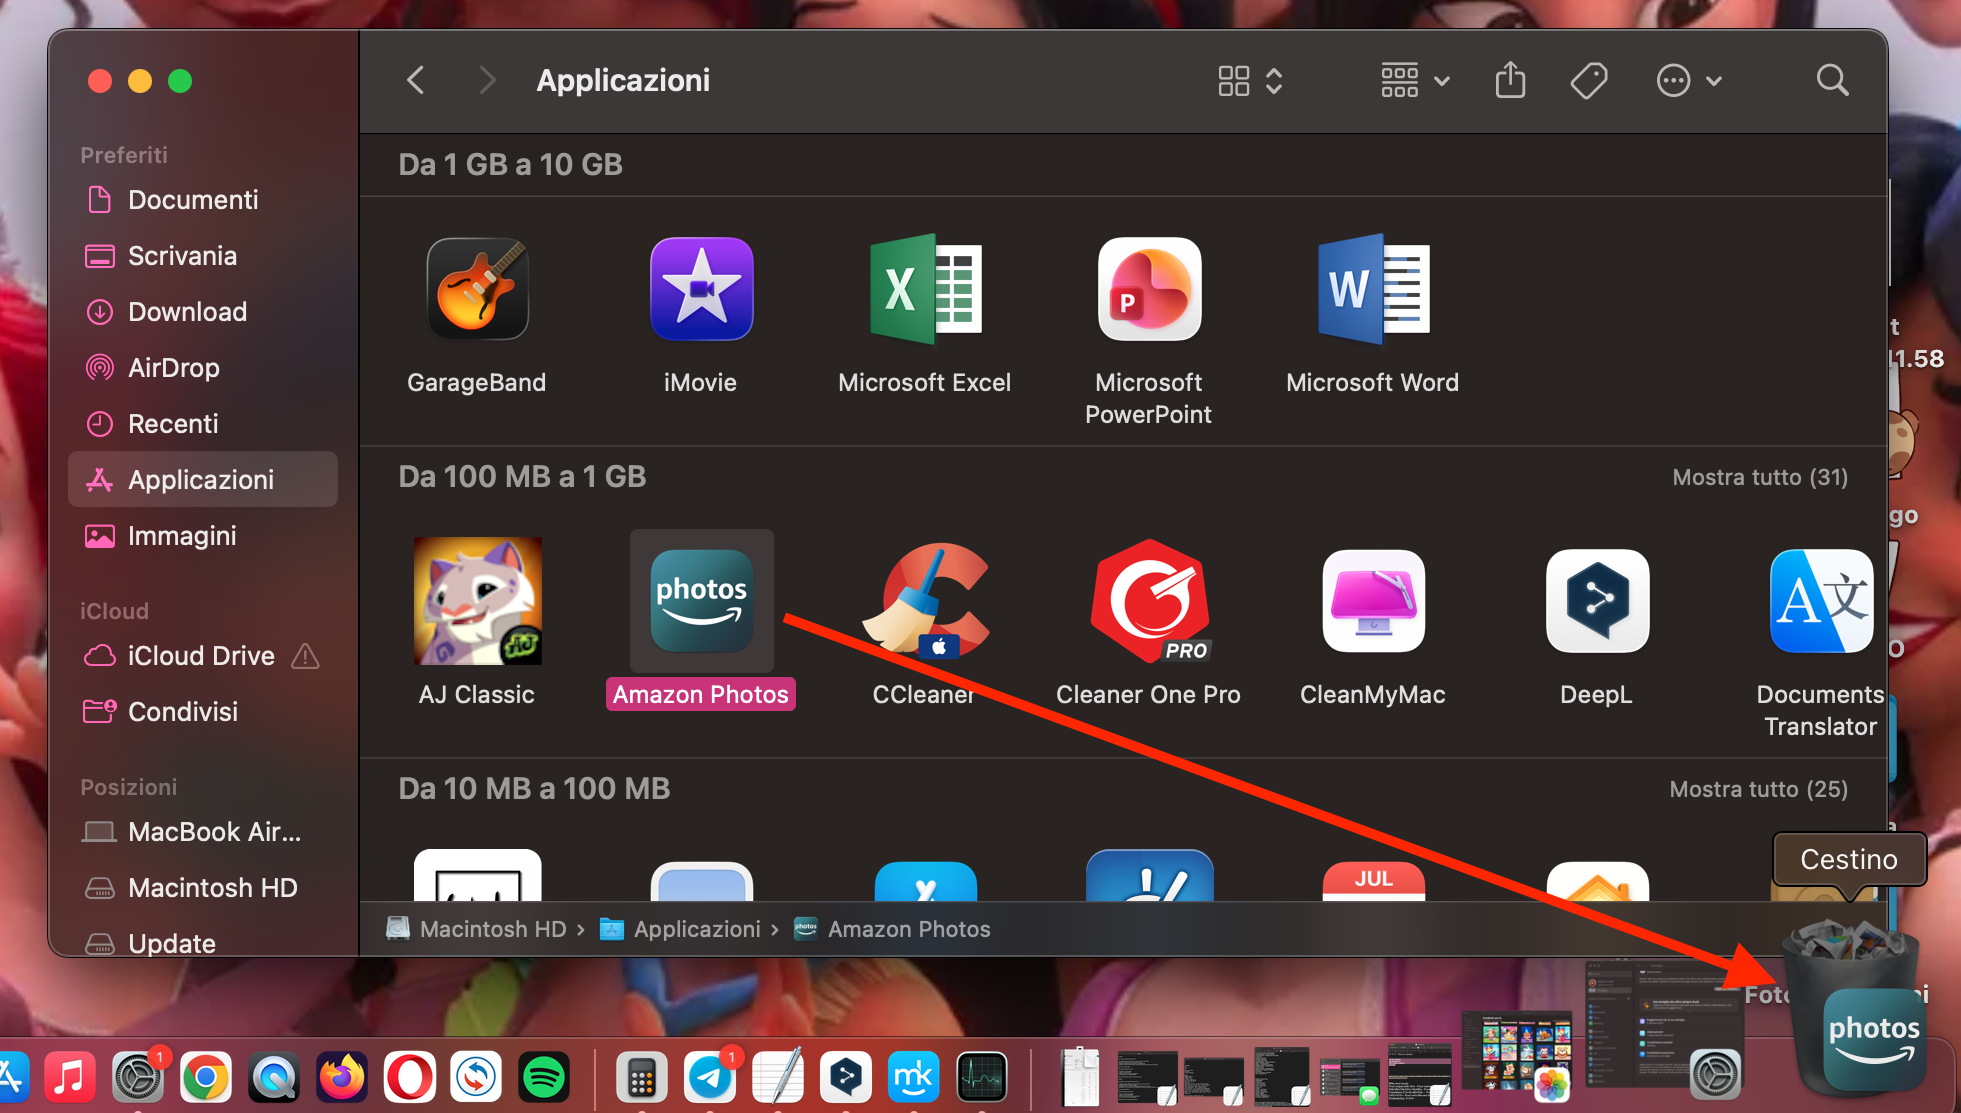The image size is (1961, 1113).
Task: Open Opera from the Dock
Action: [x=410, y=1077]
